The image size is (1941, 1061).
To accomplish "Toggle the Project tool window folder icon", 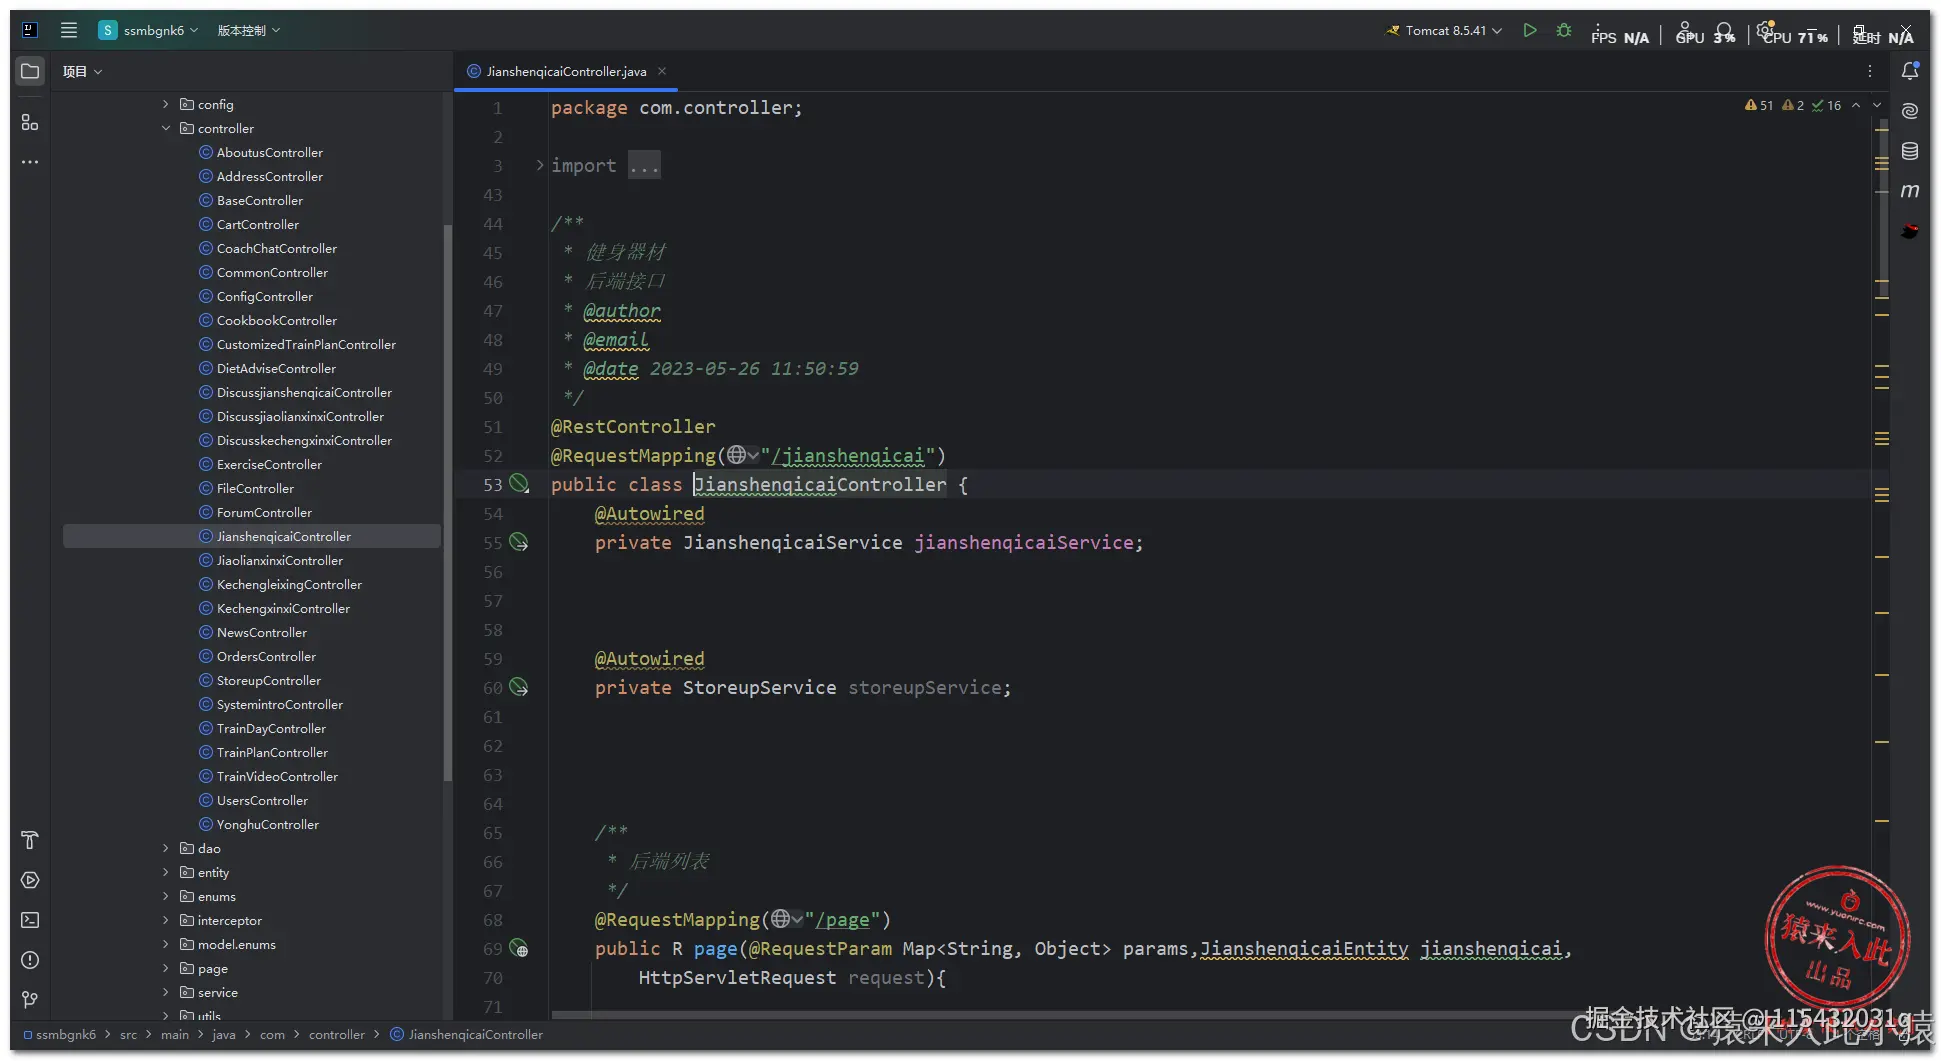I will click(x=30, y=71).
